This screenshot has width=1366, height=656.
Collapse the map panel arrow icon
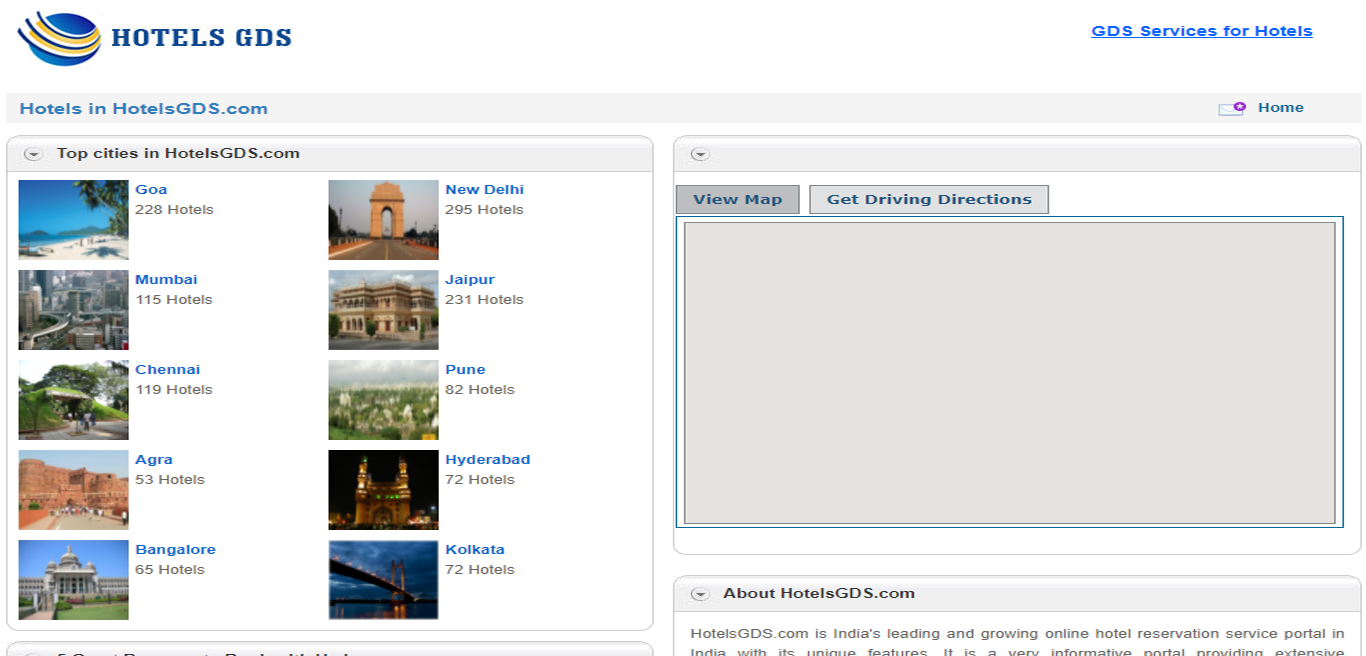(x=700, y=154)
